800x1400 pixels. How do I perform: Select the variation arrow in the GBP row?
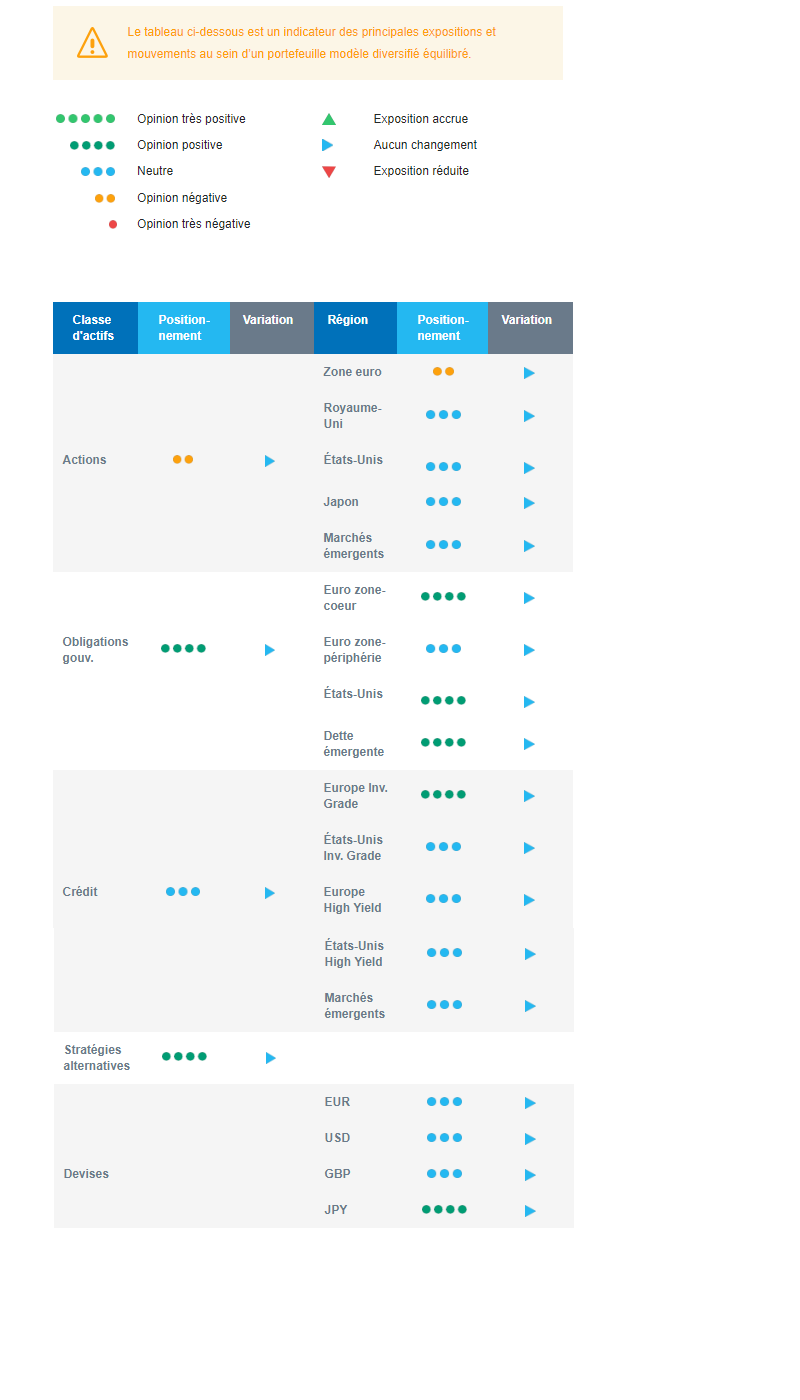pyautogui.click(x=530, y=1175)
